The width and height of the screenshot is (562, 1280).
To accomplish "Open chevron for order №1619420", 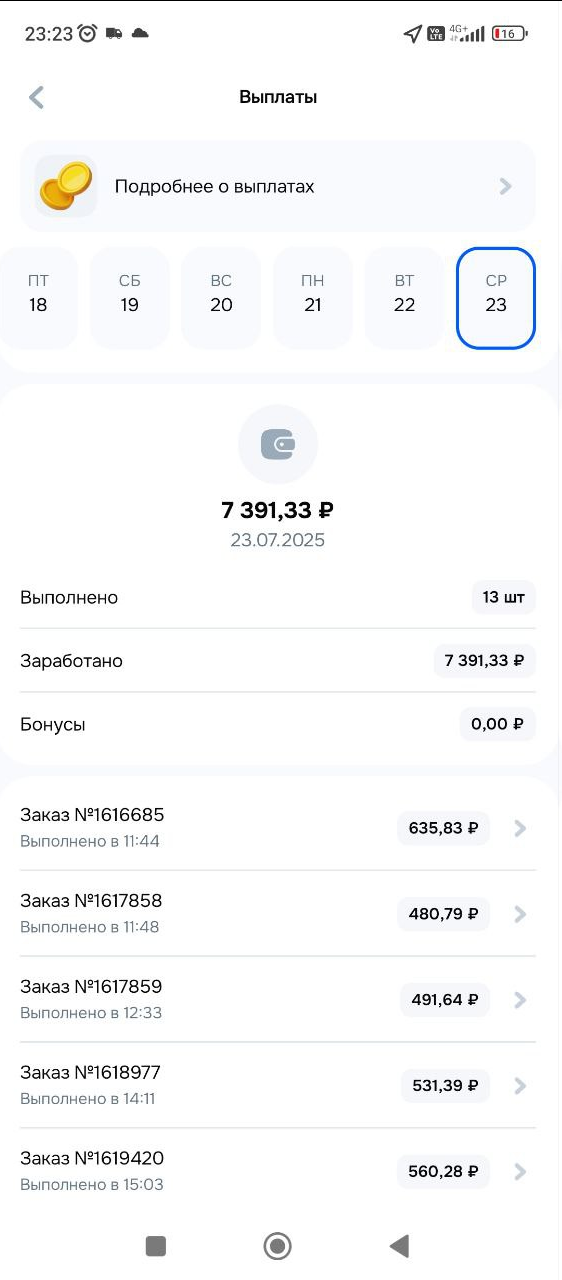I will click(519, 1172).
